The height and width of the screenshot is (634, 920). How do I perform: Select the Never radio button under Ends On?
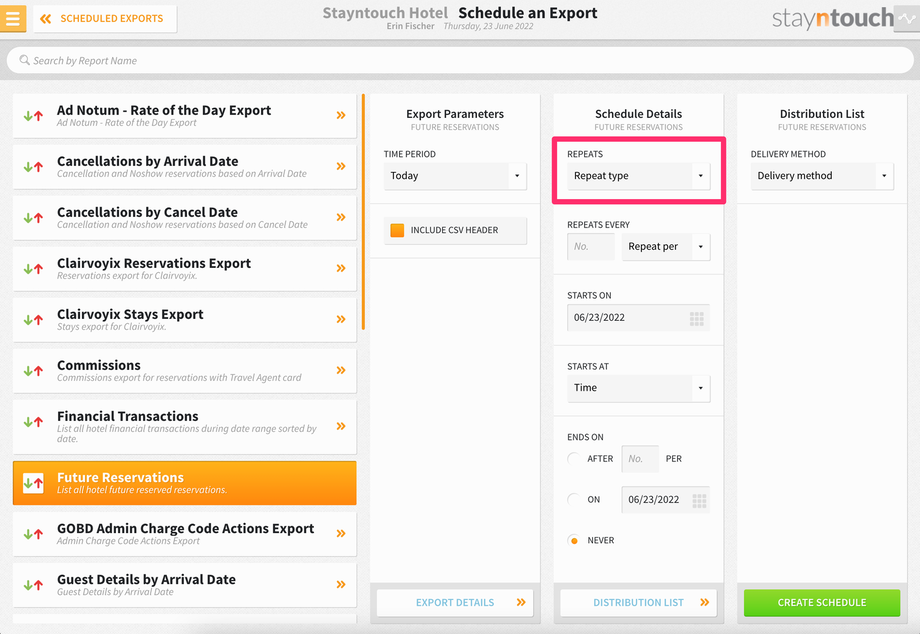pos(574,540)
